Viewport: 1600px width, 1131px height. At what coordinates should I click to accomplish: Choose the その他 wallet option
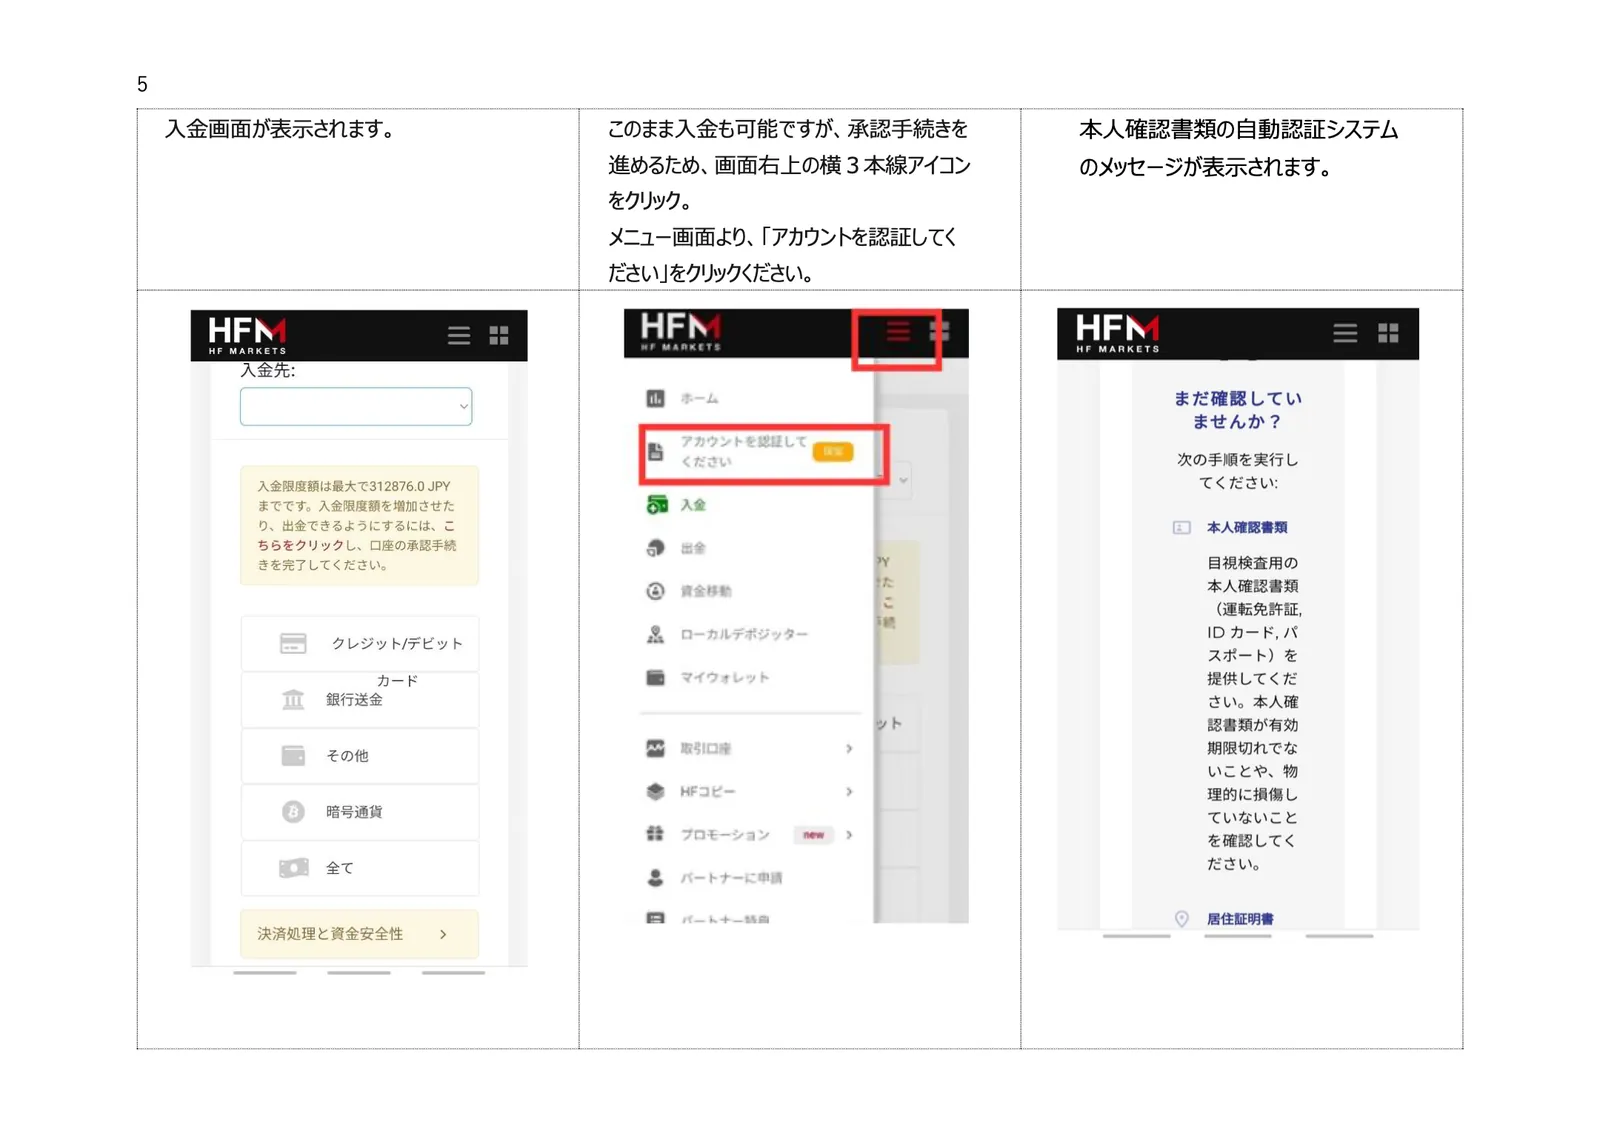click(360, 756)
